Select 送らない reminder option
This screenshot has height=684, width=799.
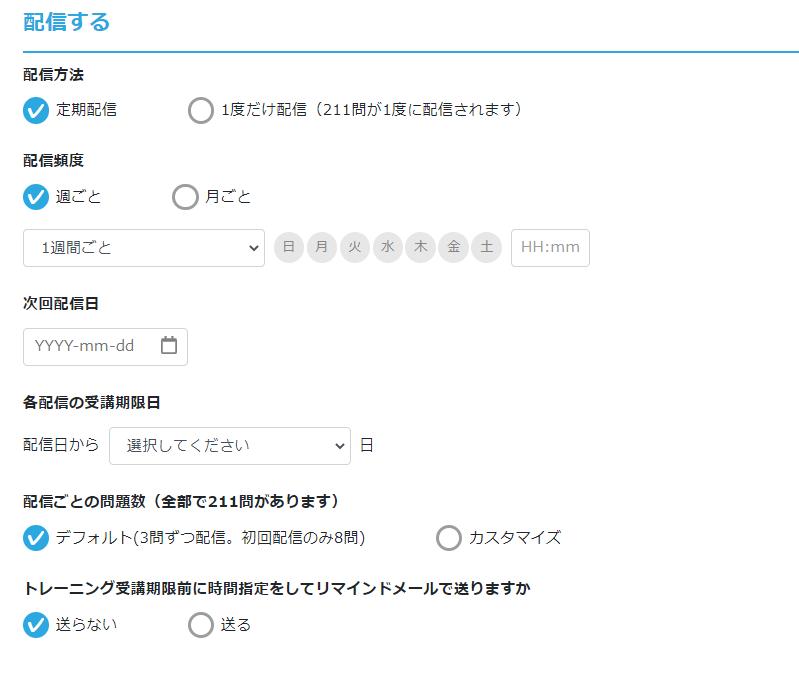point(36,625)
